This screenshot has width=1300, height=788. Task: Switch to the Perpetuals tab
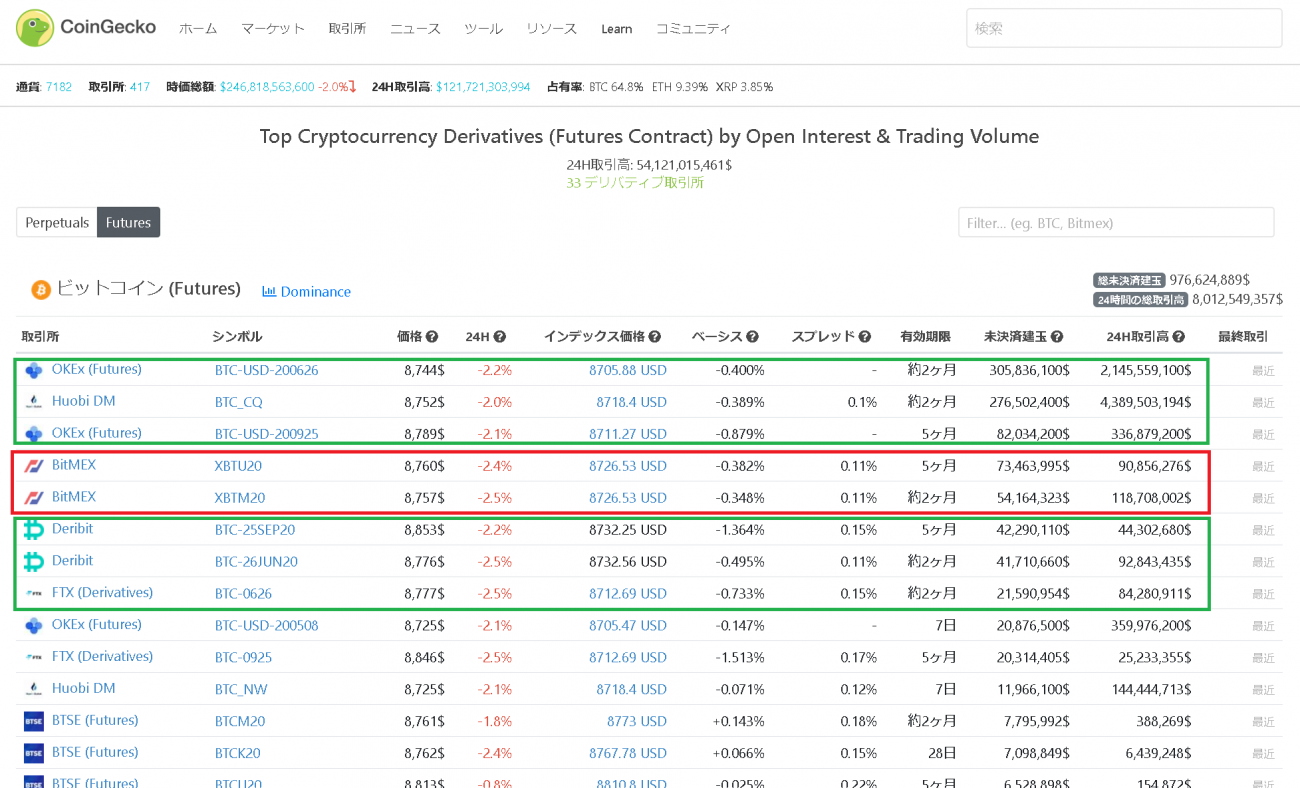click(x=57, y=222)
